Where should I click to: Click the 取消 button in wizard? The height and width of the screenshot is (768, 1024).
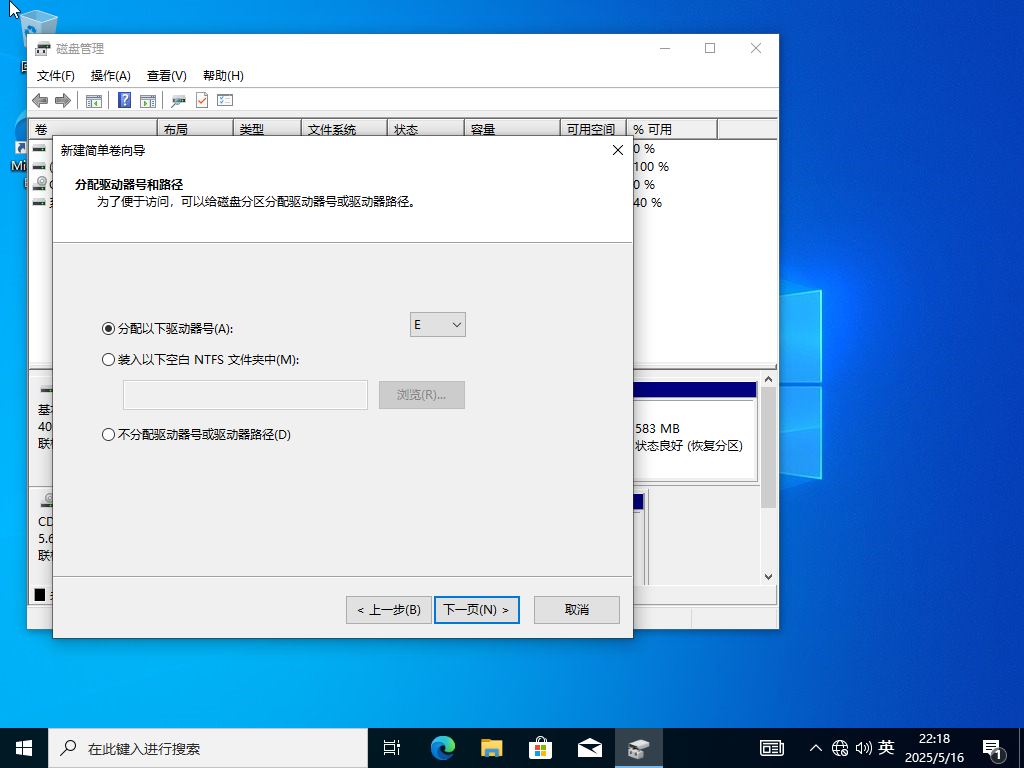(x=577, y=610)
